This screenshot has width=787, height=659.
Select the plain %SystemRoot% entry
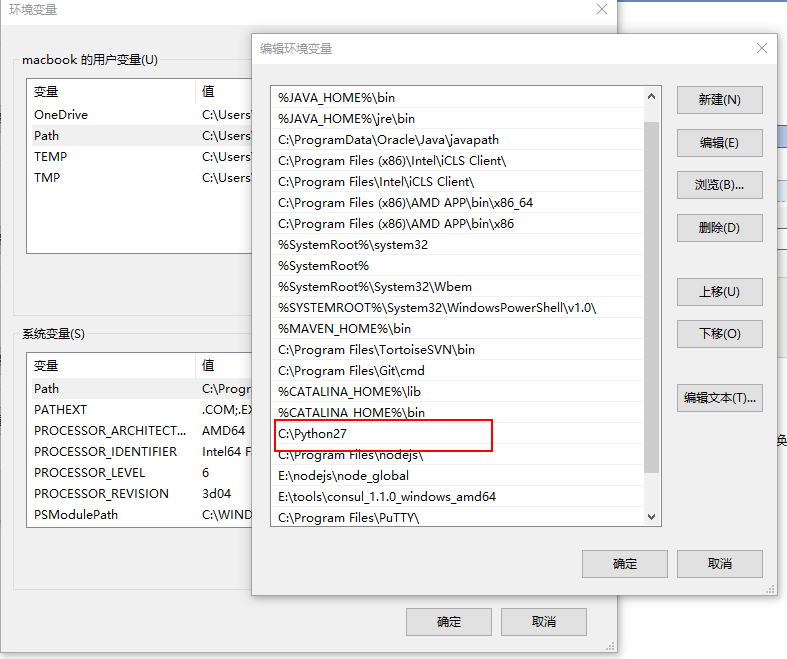457,266
